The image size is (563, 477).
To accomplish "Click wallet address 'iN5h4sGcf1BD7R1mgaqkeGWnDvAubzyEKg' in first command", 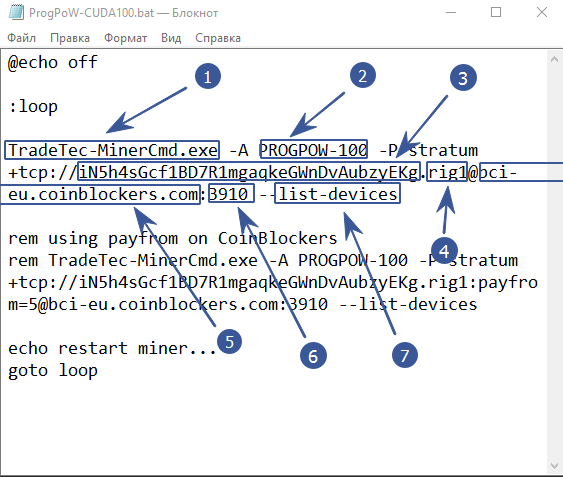I will tap(248, 173).
